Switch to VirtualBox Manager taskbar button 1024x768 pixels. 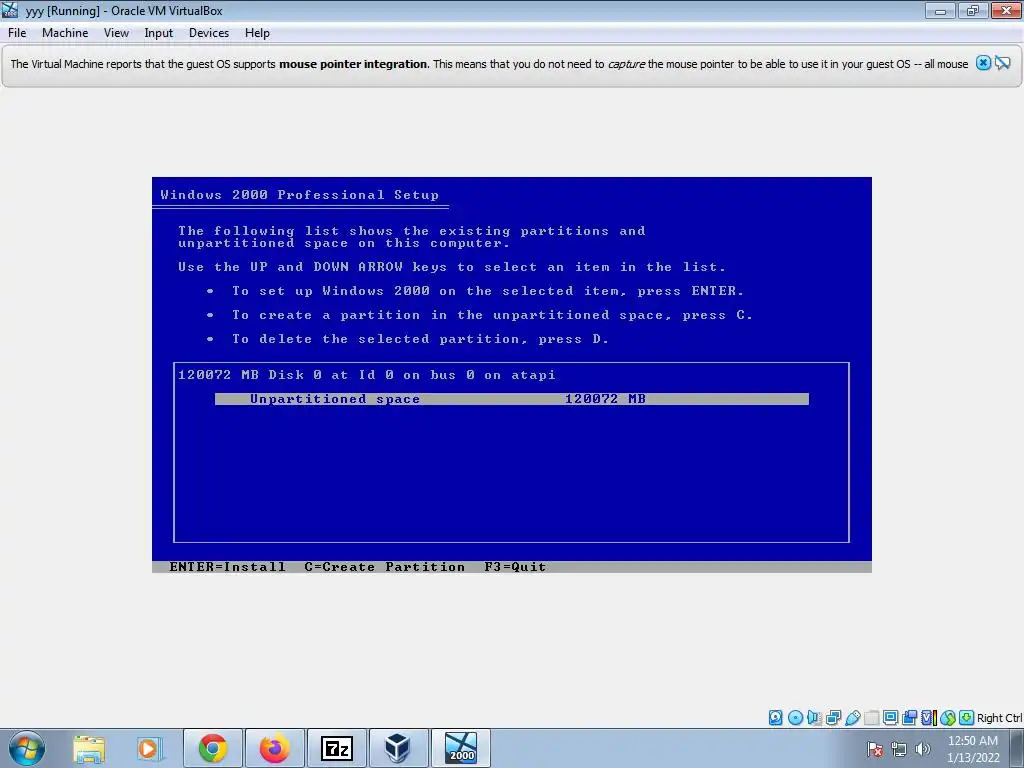pos(398,748)
